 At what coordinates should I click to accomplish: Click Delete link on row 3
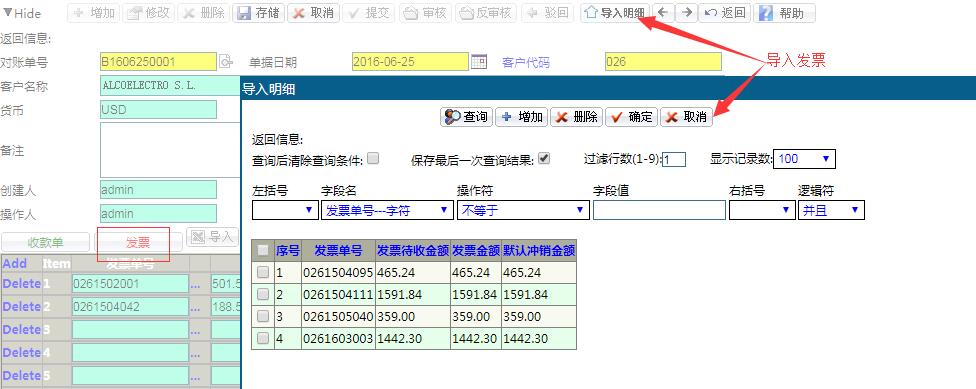22,329
